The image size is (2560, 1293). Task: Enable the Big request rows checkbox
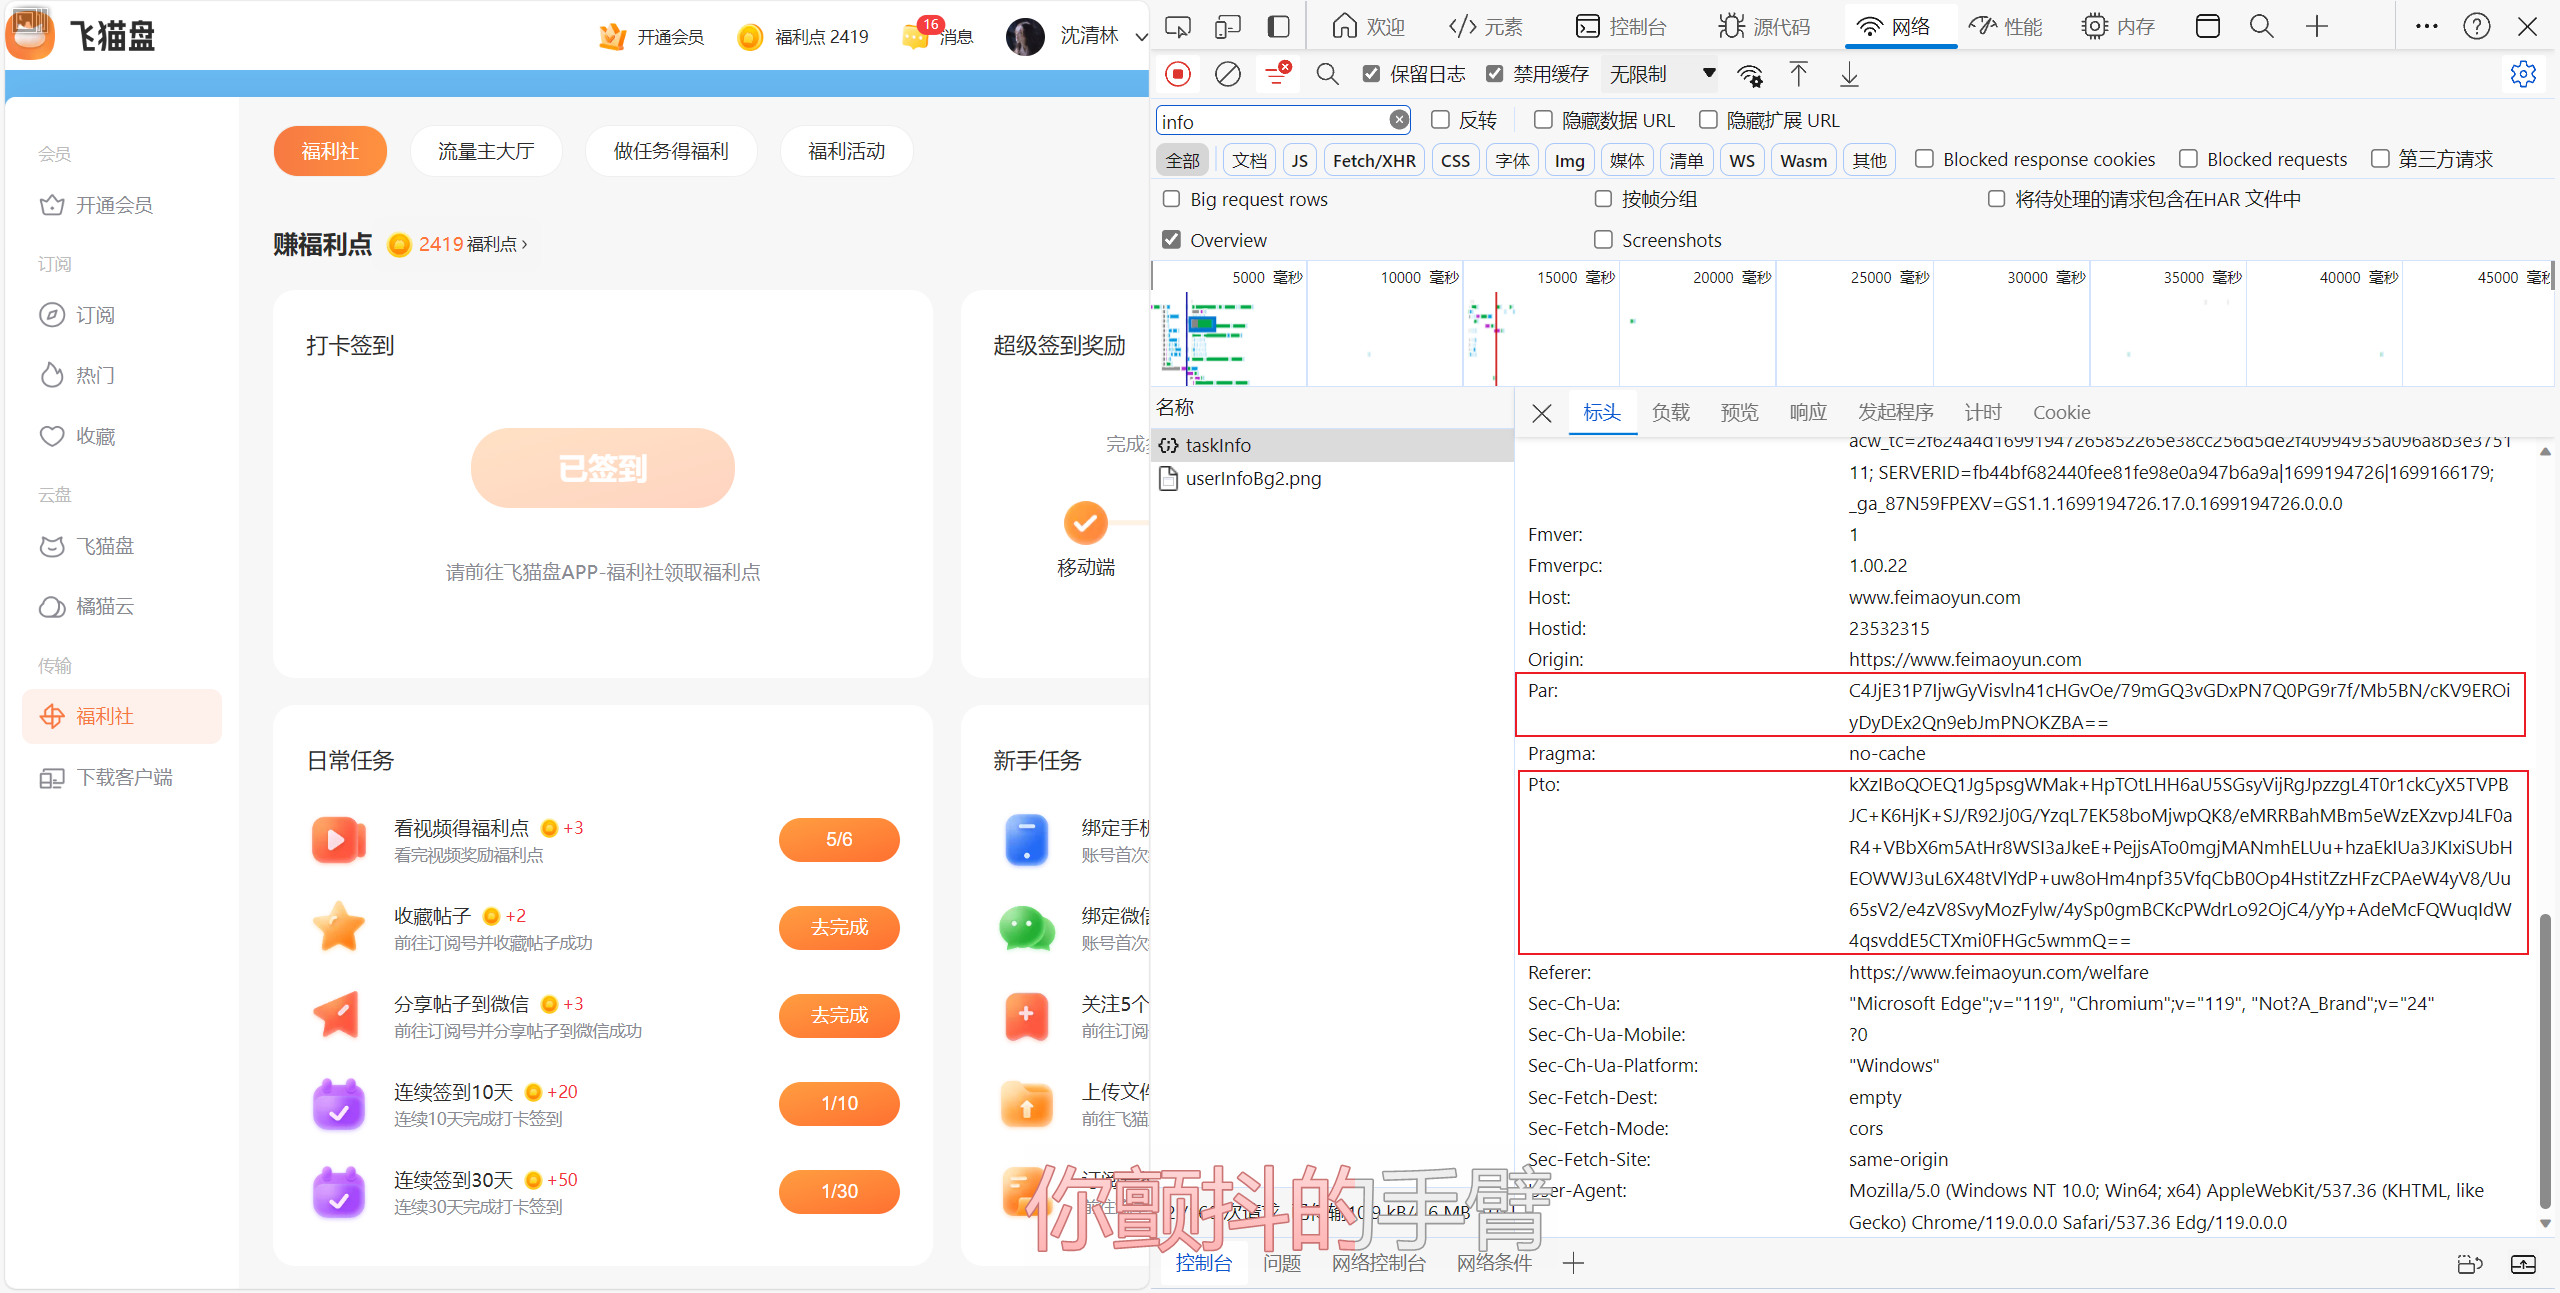pyautogui.click(x=1172, y=199)
